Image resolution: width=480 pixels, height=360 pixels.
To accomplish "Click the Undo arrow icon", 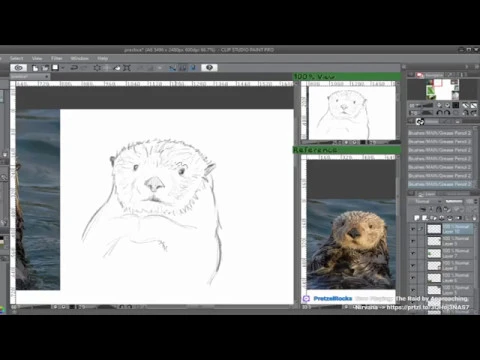I will pyautogui.click(x=74, y=68).
